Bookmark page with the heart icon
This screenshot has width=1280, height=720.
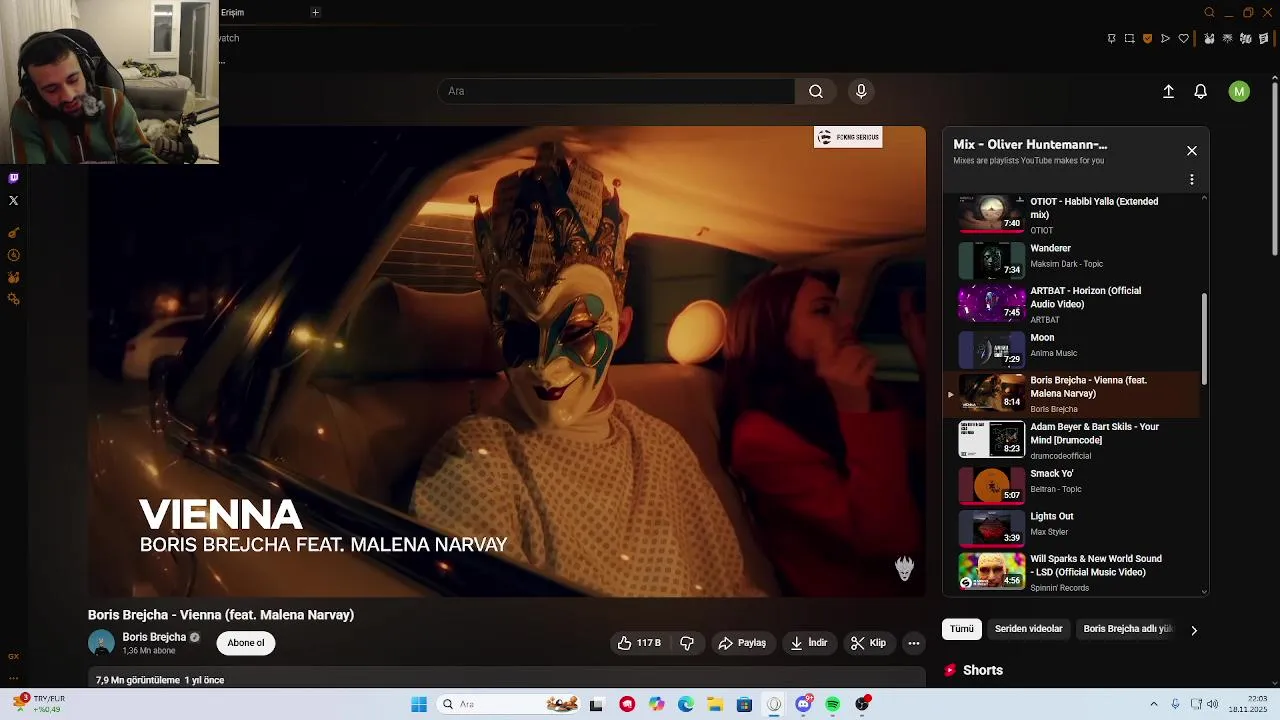(1184, 39)
